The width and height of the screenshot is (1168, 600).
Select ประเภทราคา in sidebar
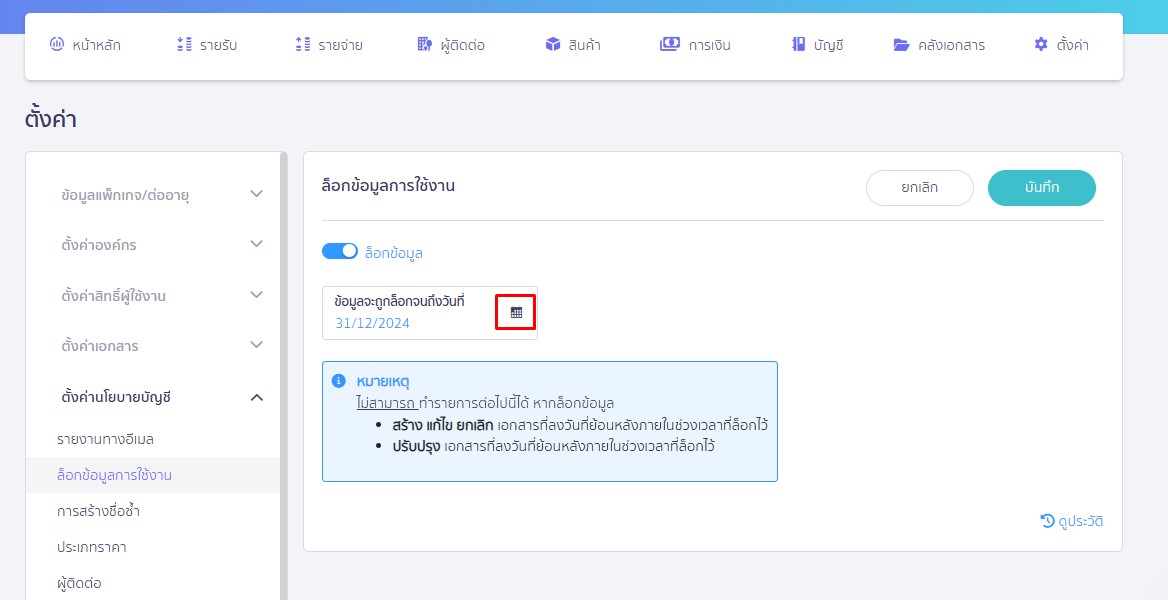(92, 547)
